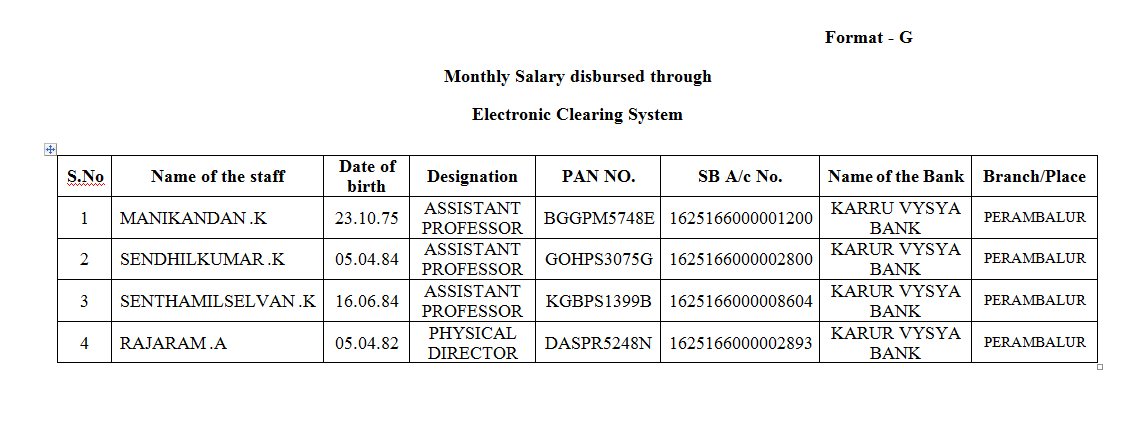Click the 'Electronic Clearing System' heading
This screenshot has width=1121, height=421.
coord(577,114)
